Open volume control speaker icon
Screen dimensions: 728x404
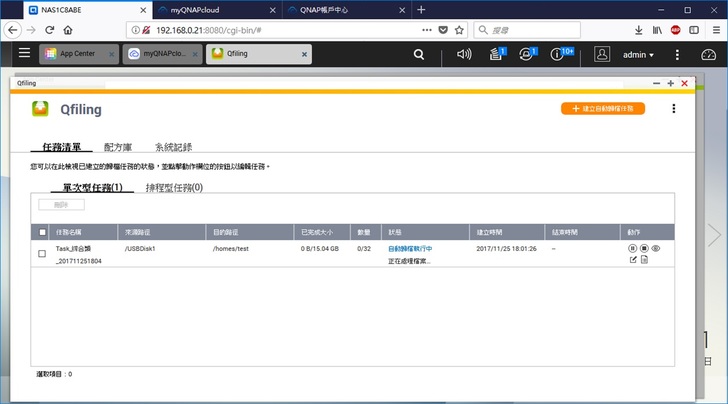pos(464,54)
